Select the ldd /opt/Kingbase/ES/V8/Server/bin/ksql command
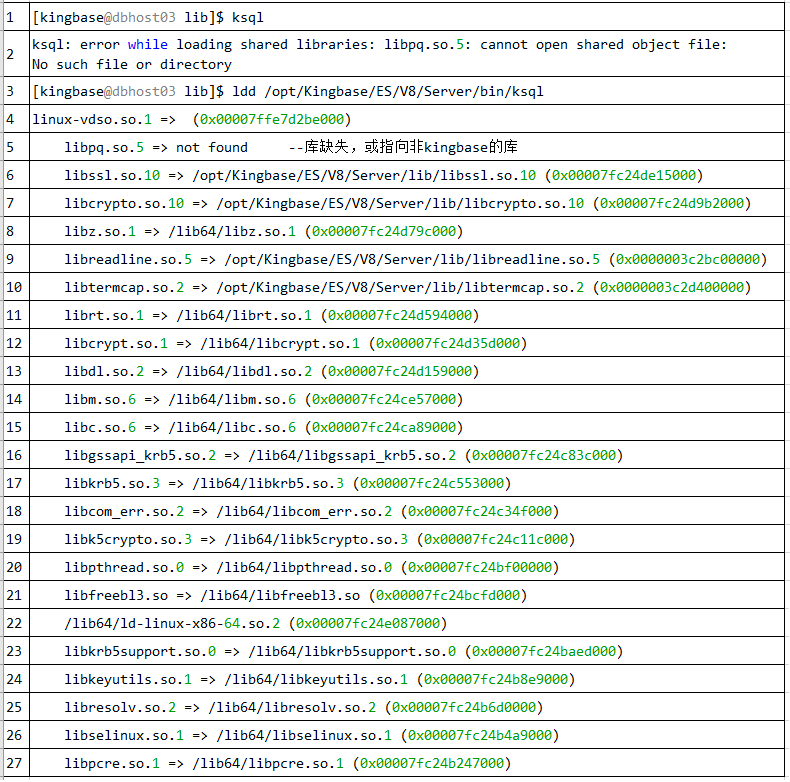Viewport: 790px width, 782px height. [388, 92]
